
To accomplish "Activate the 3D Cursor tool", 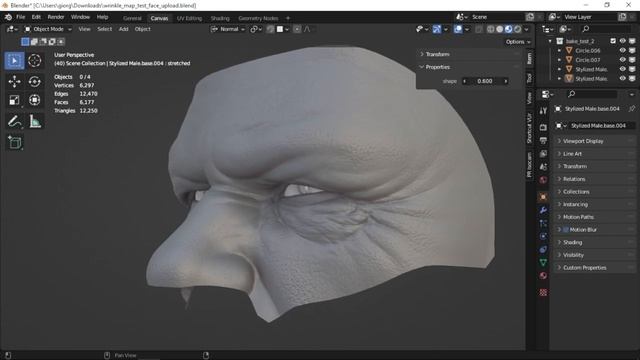I will click(34, 61).
